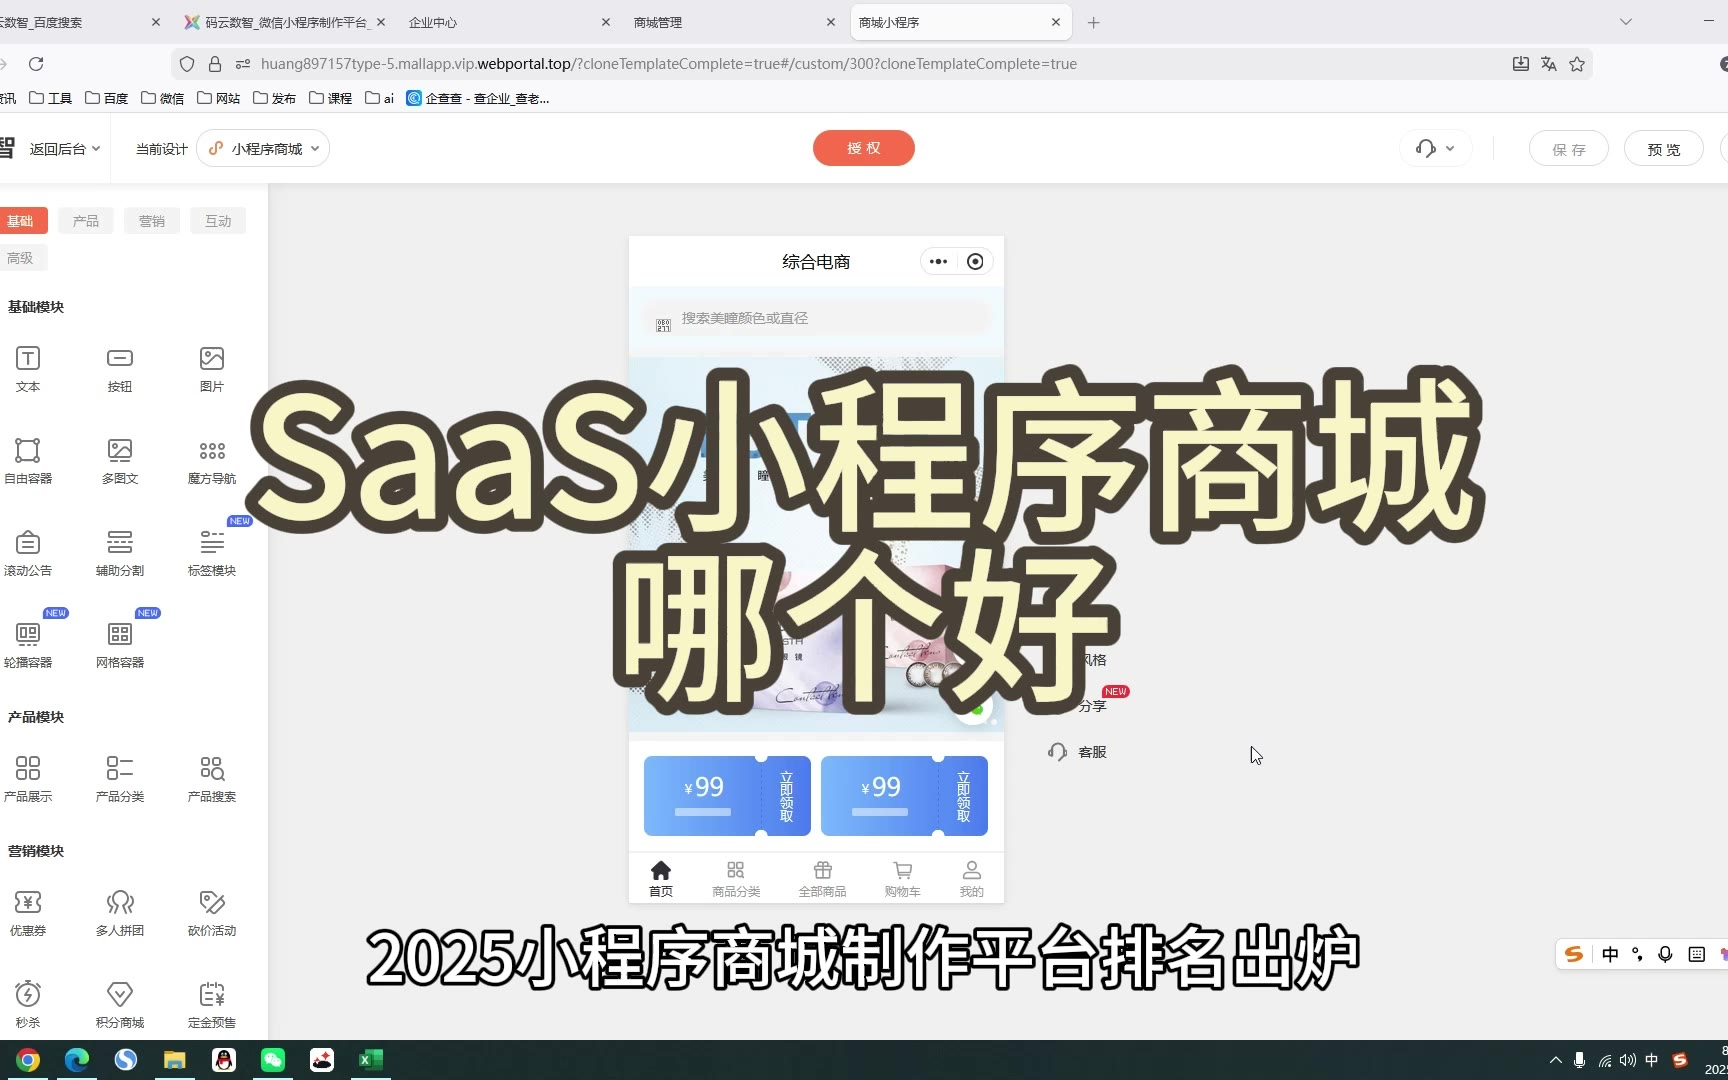This screenshot has height=1080, width=1728.
Task: Click the 预览 preview button
Action: point(1664,149)
